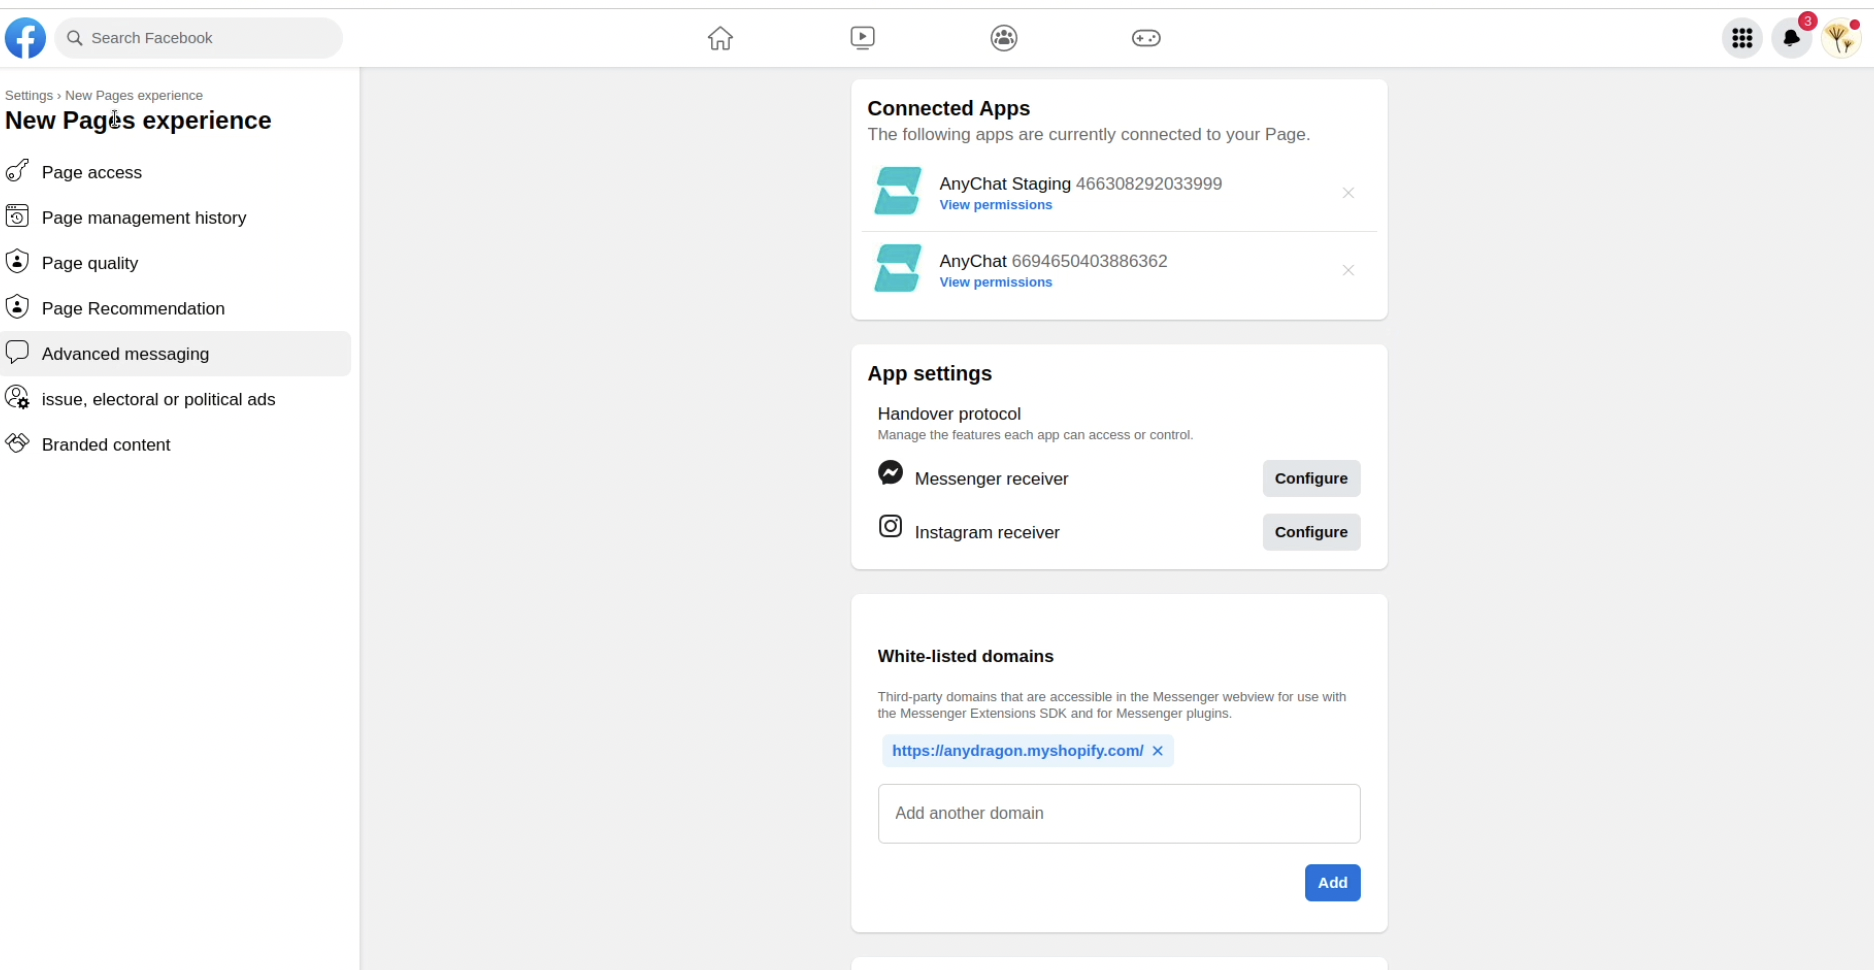Open the Gaming controller icon

[x=1146, y=38]
